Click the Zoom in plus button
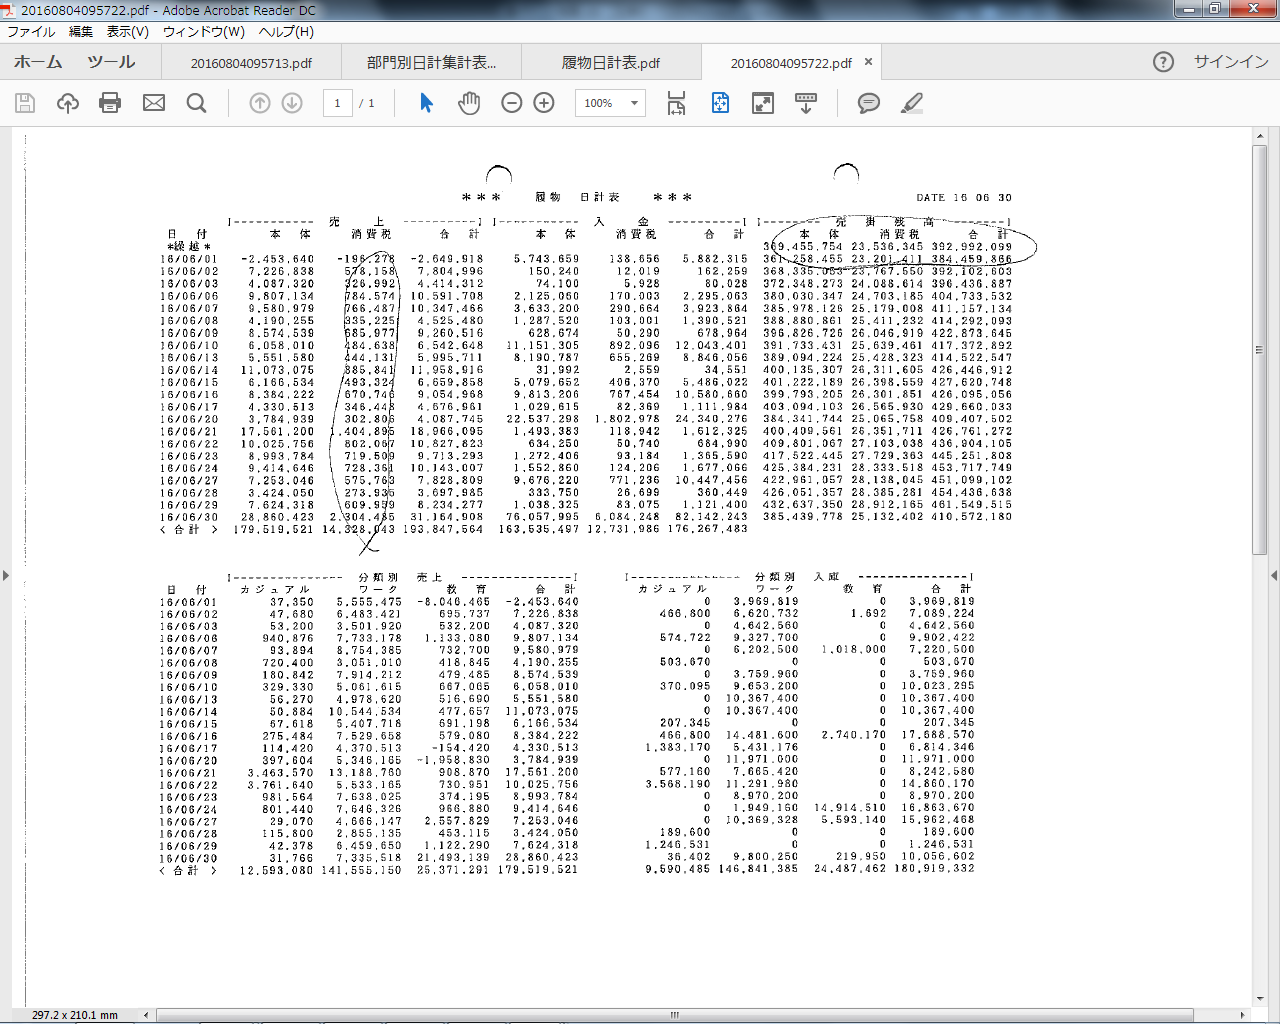 click(x=544, y=103)
